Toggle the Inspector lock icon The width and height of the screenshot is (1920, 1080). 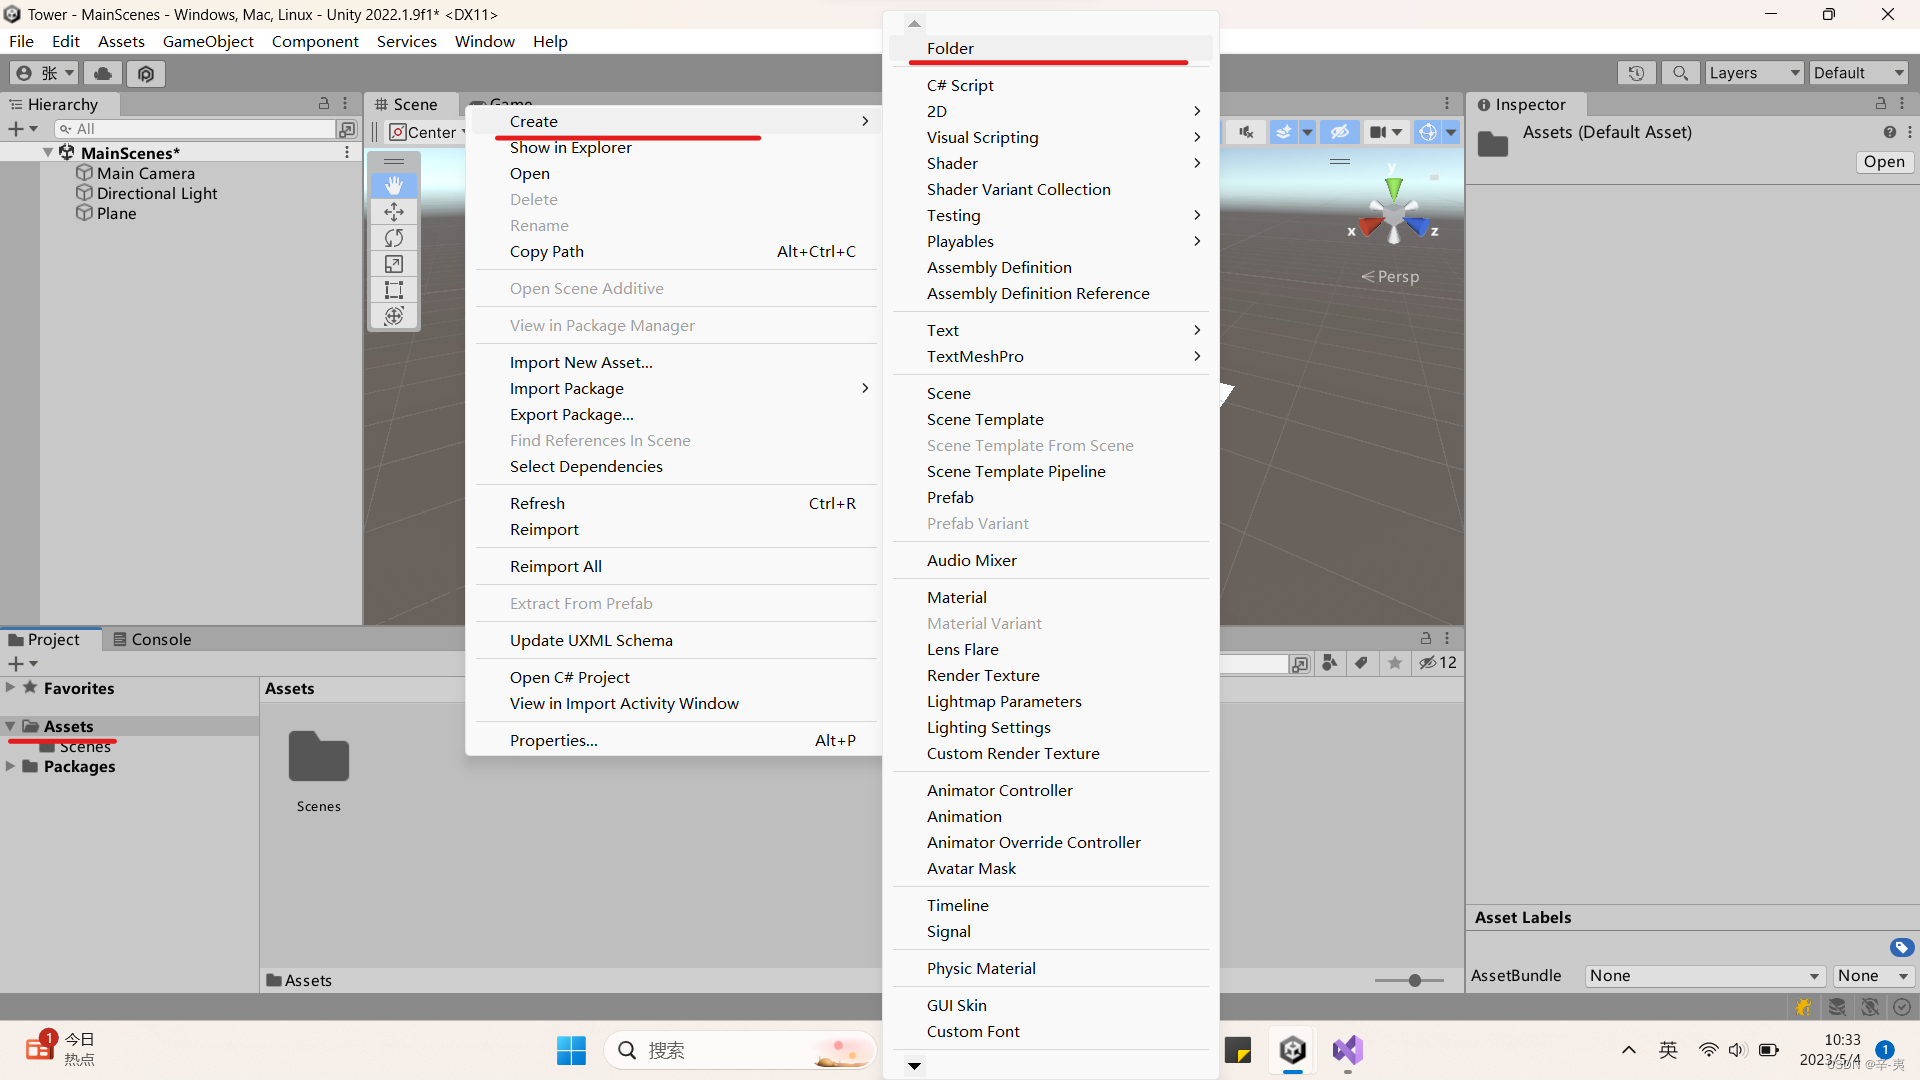point(1880,104)
